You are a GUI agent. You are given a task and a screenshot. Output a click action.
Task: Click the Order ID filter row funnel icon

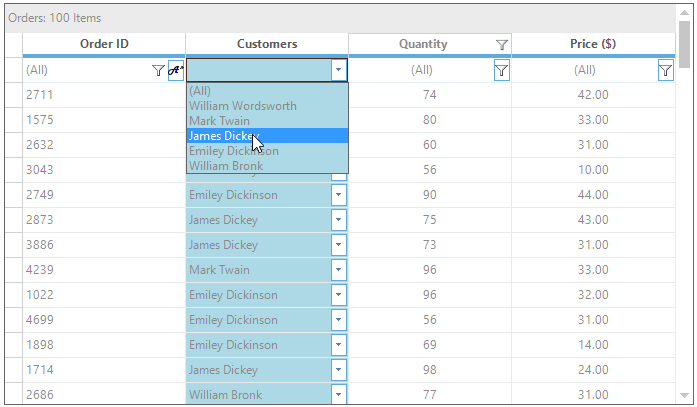pos(157,70)
